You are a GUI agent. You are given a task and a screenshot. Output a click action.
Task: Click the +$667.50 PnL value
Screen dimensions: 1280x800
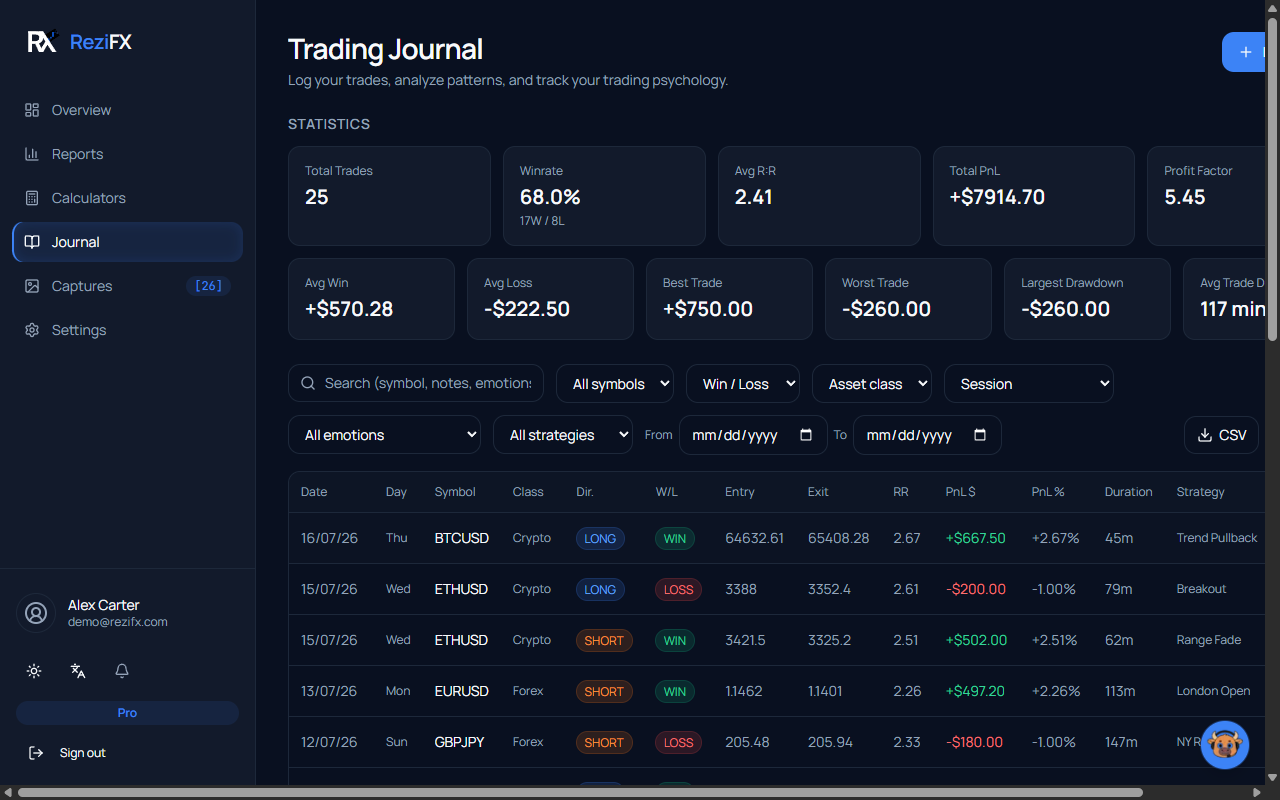tap(976, 538)
